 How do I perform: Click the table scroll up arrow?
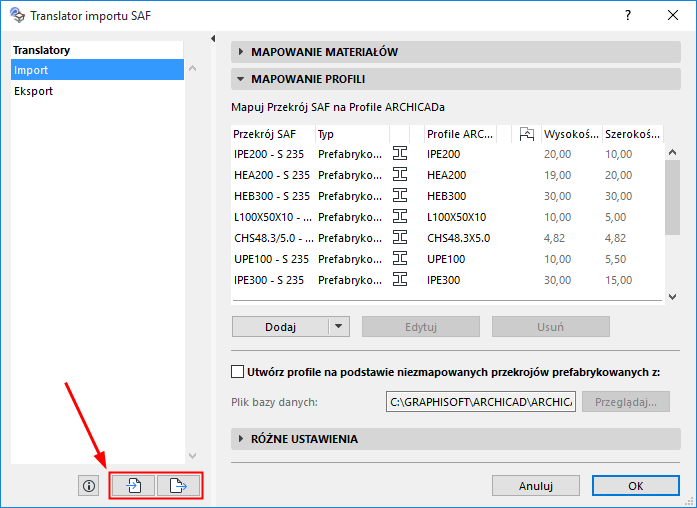[673, 152]
